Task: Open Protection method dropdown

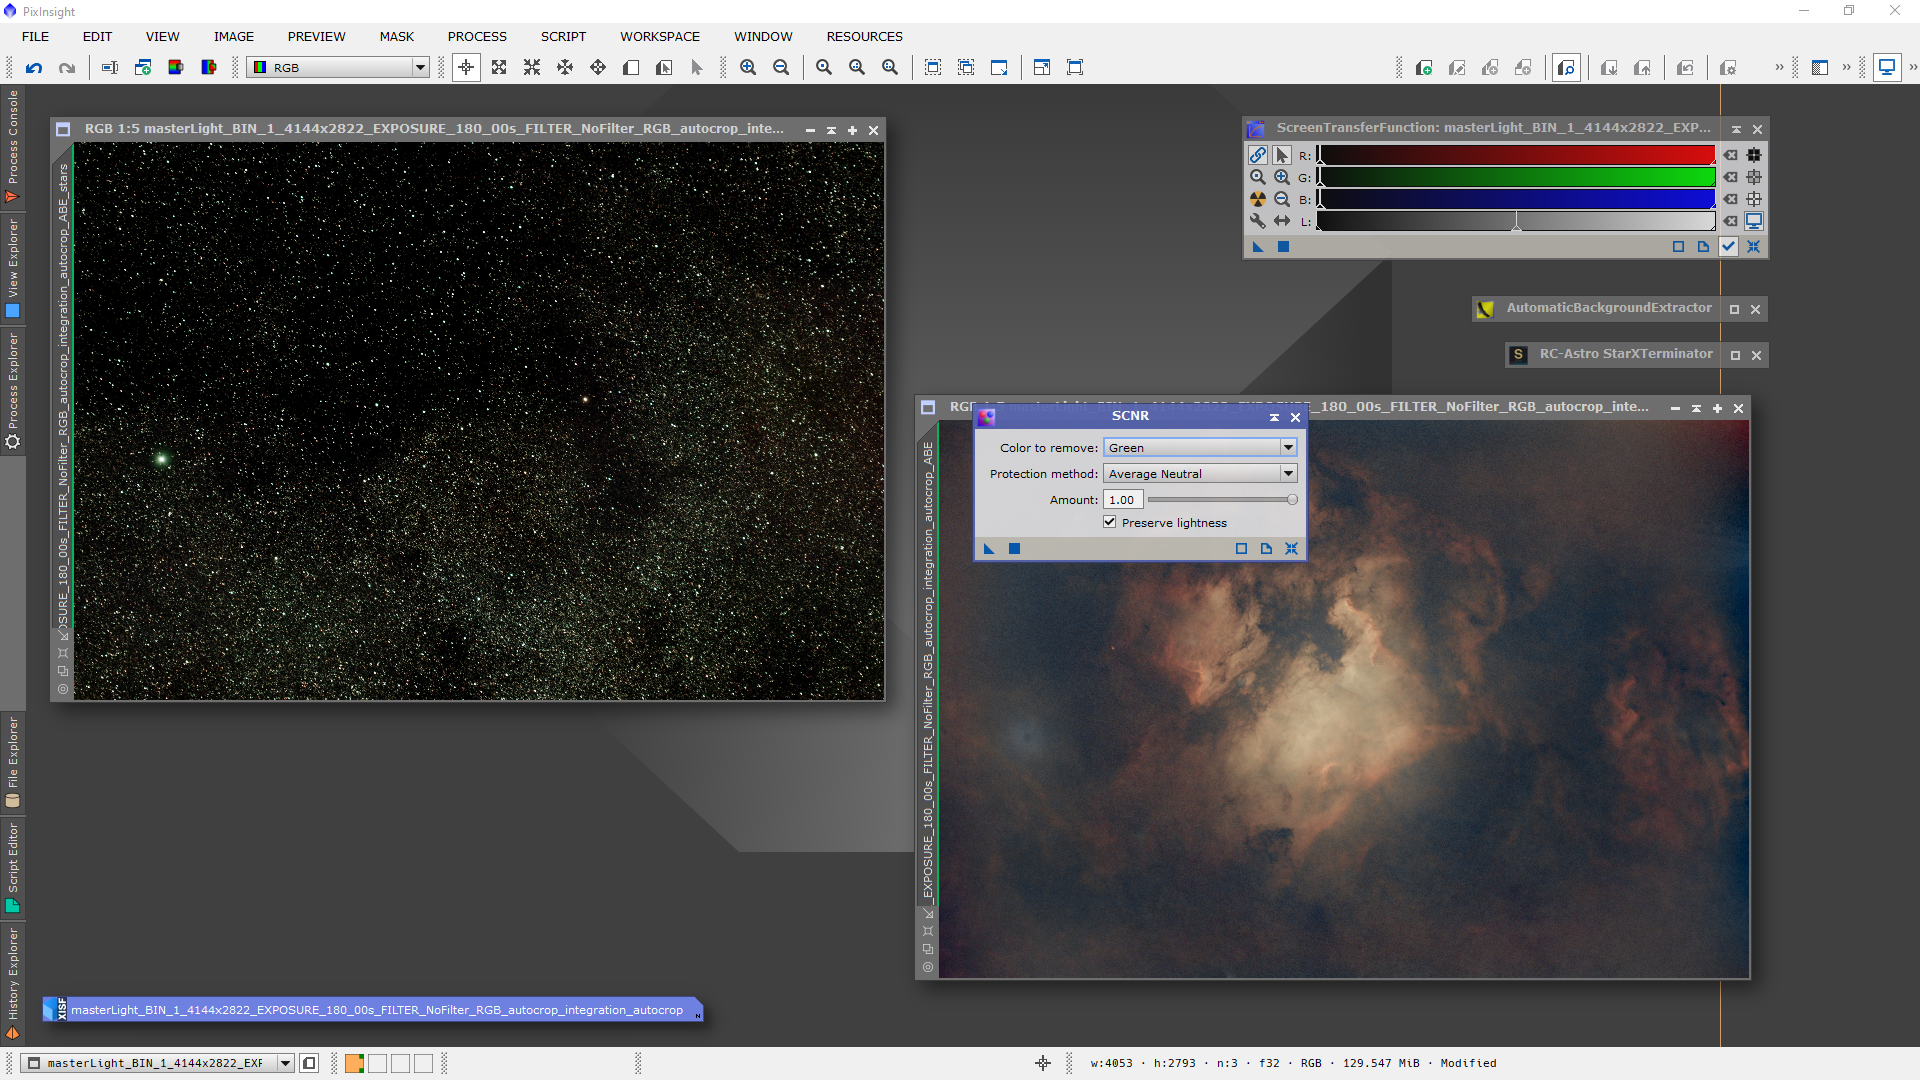Action: [x=1288, y=473]
